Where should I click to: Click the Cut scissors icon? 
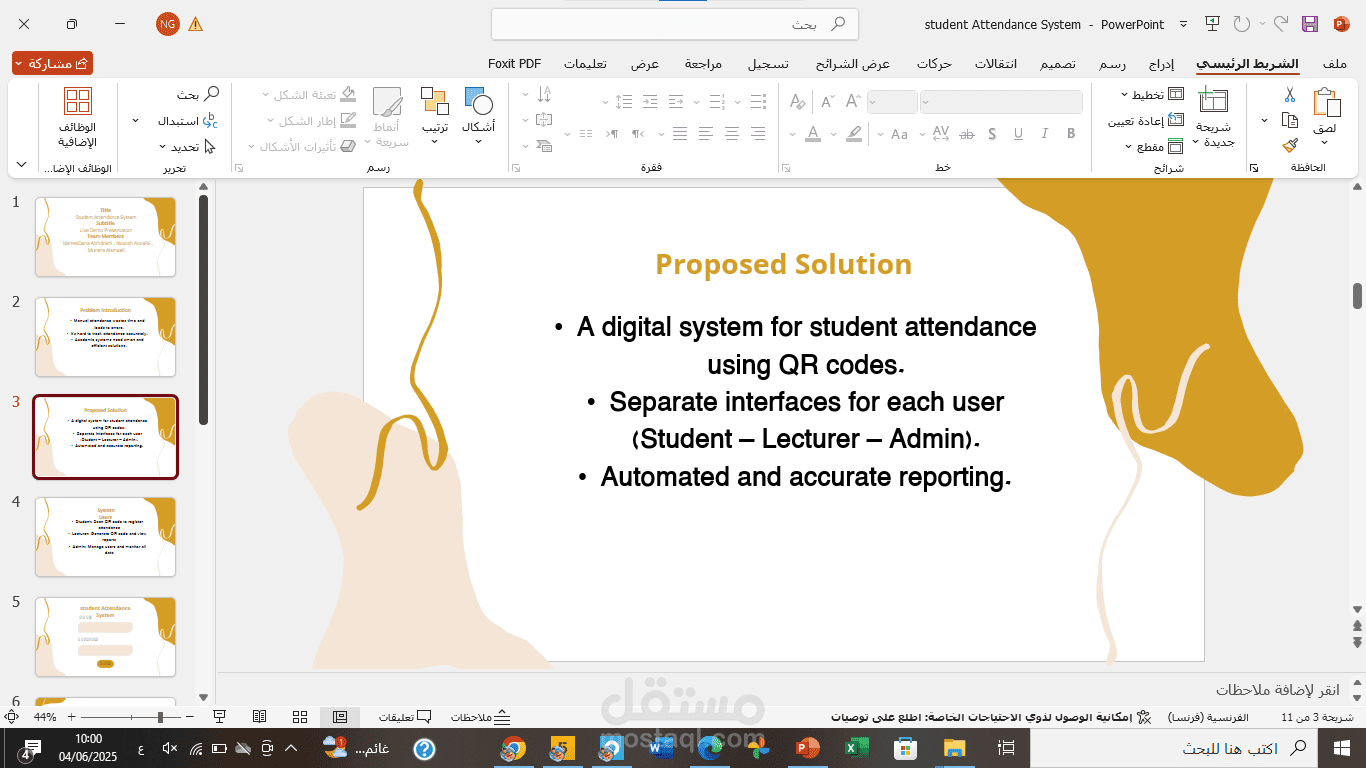1290,96
